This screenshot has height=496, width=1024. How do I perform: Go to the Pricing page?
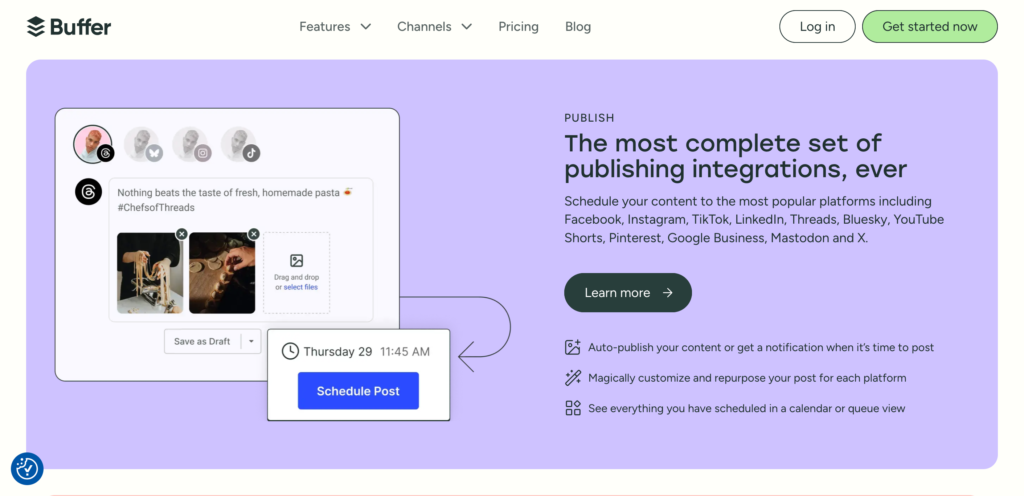coord(519,27)
